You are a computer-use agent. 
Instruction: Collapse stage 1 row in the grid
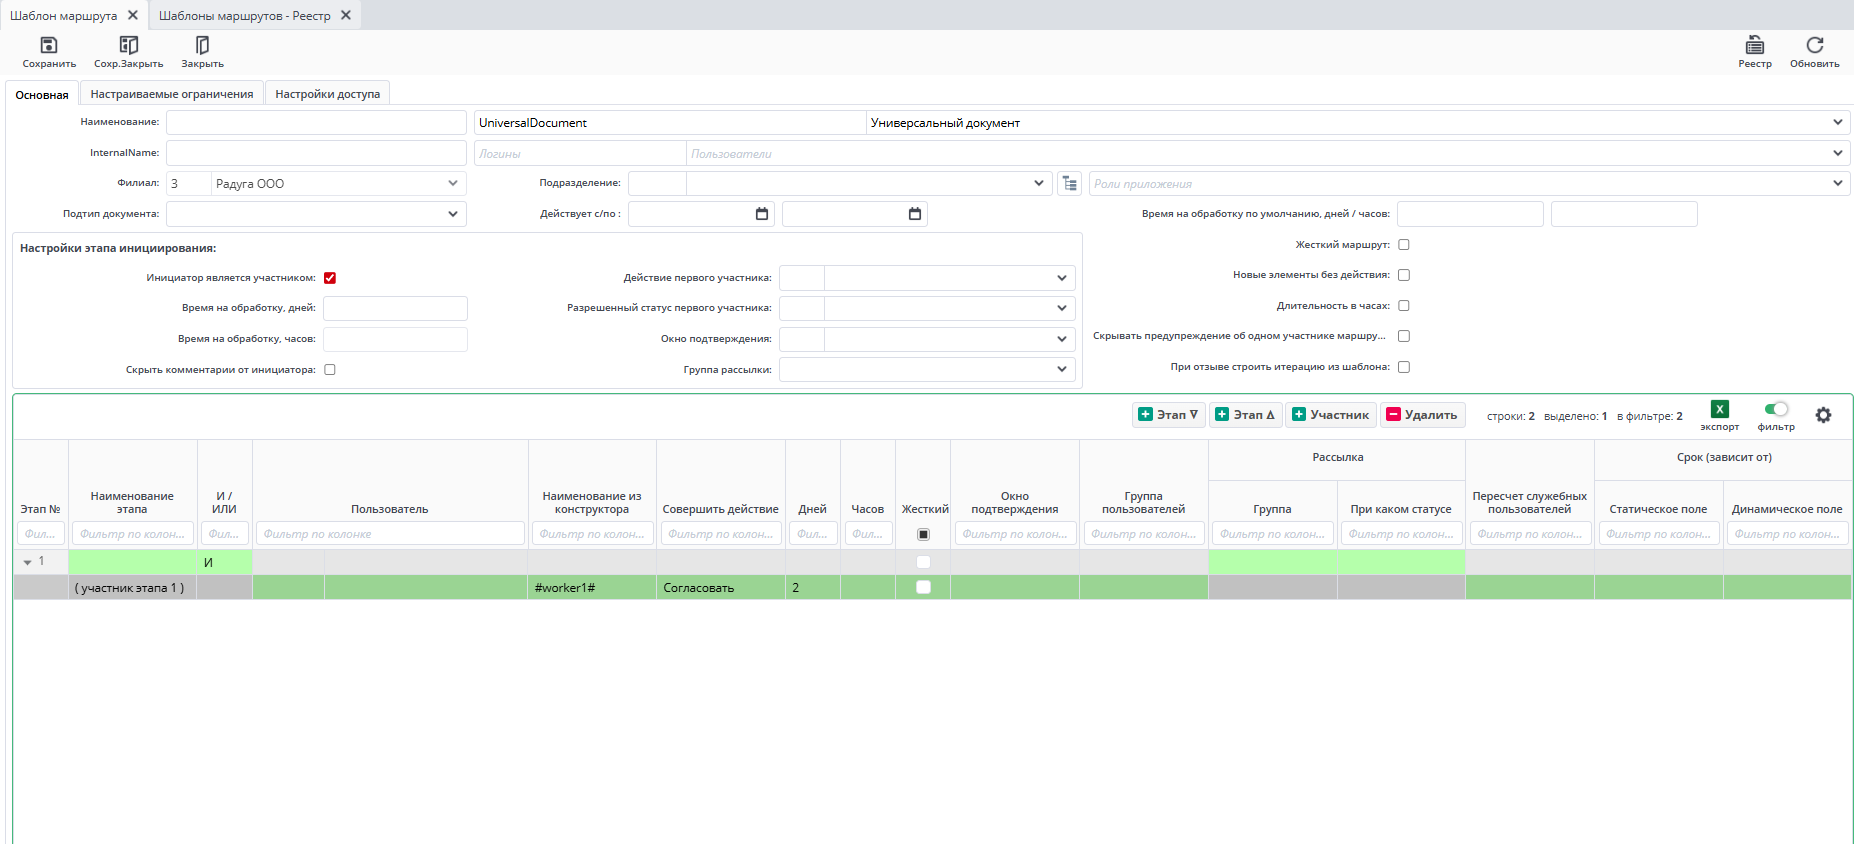coord(28,563)
